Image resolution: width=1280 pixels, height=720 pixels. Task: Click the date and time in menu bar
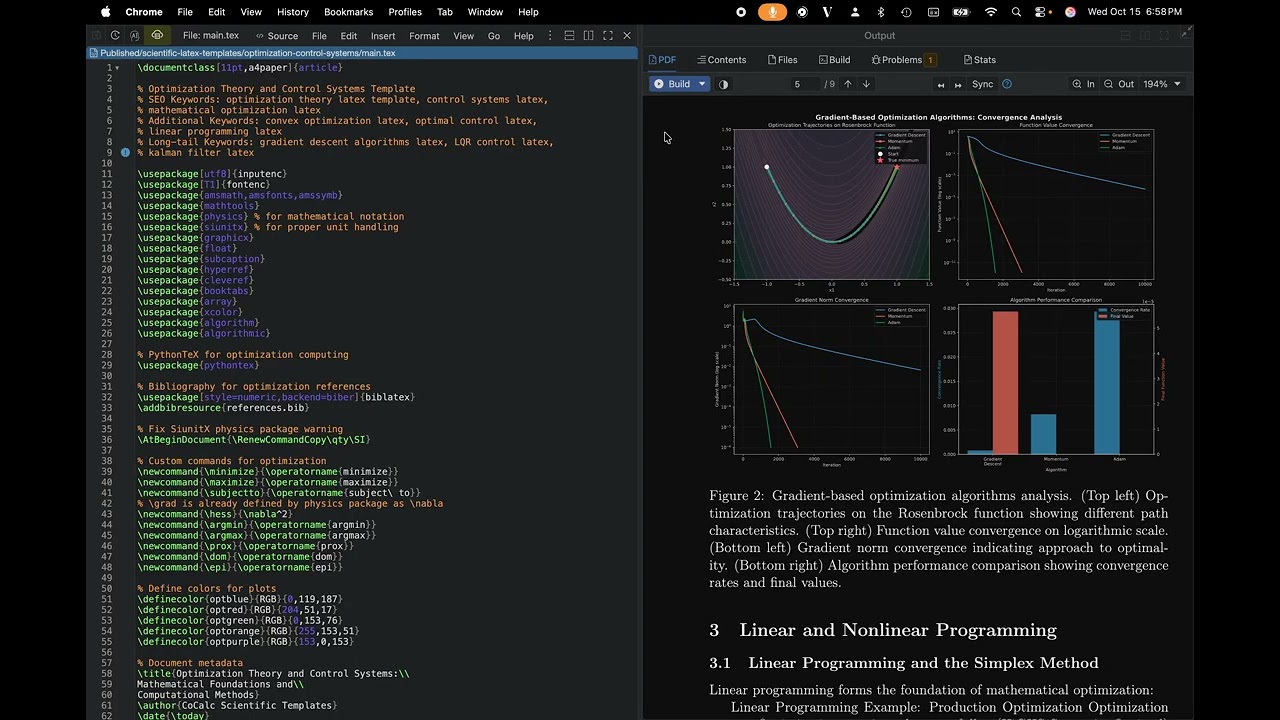point(1135,12)
